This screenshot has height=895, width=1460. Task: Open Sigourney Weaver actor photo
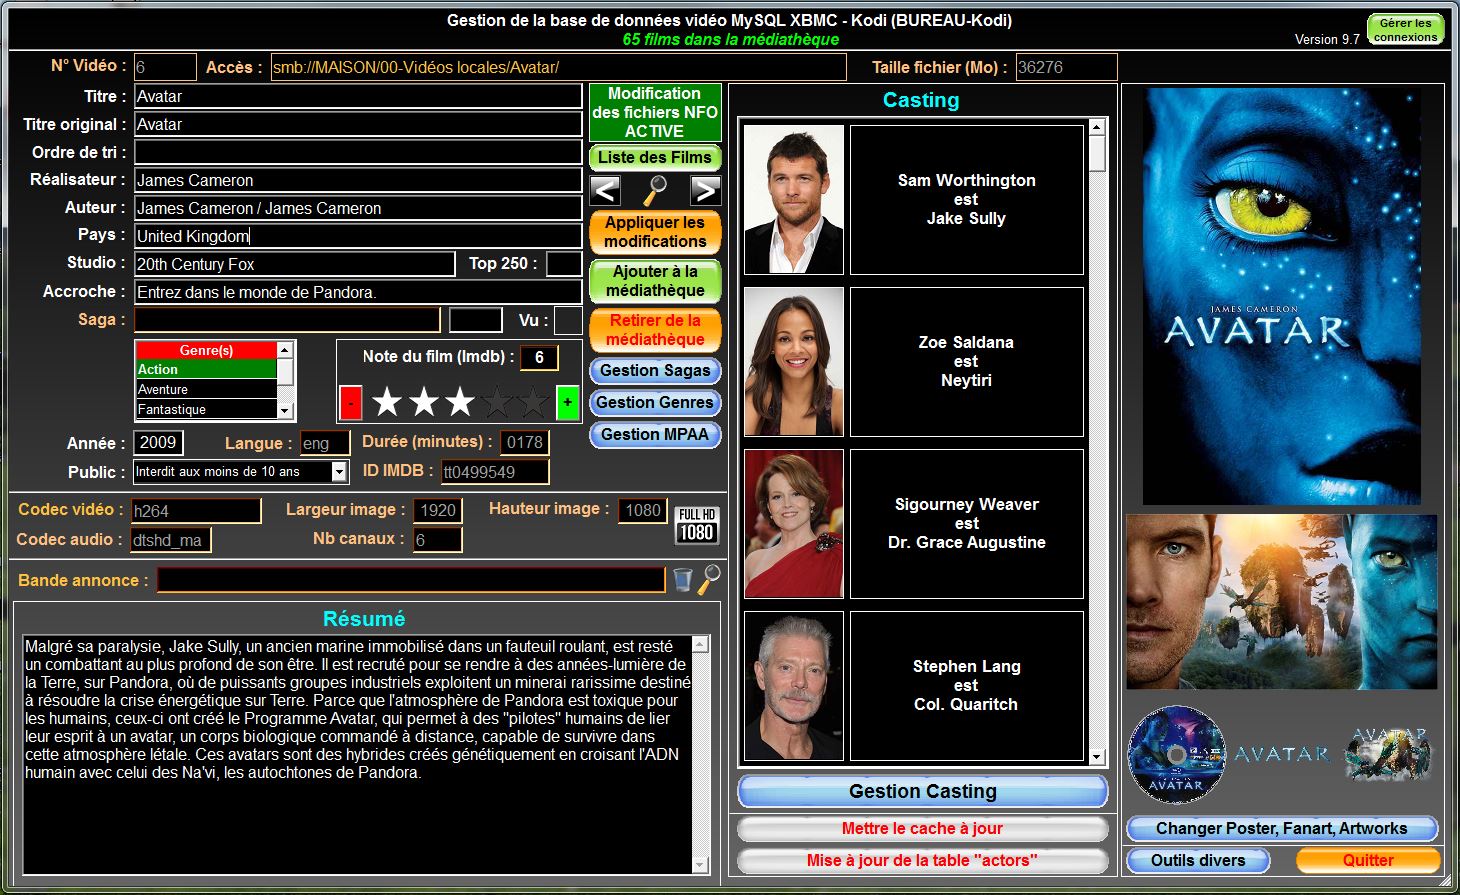click(794, 523)
